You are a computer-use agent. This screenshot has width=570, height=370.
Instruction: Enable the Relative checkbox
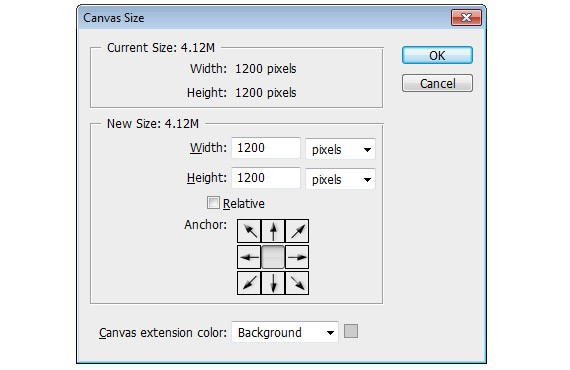[213, 203]
